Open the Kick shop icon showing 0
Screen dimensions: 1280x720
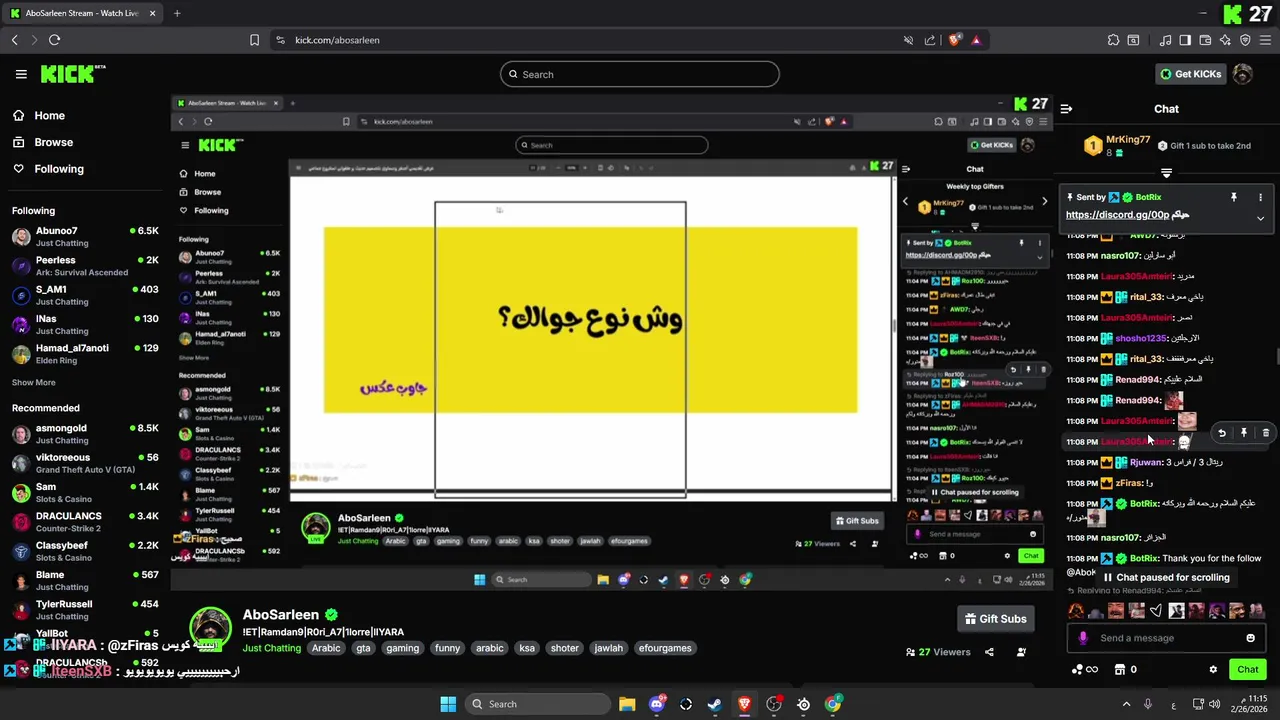tap(1125, 669)
